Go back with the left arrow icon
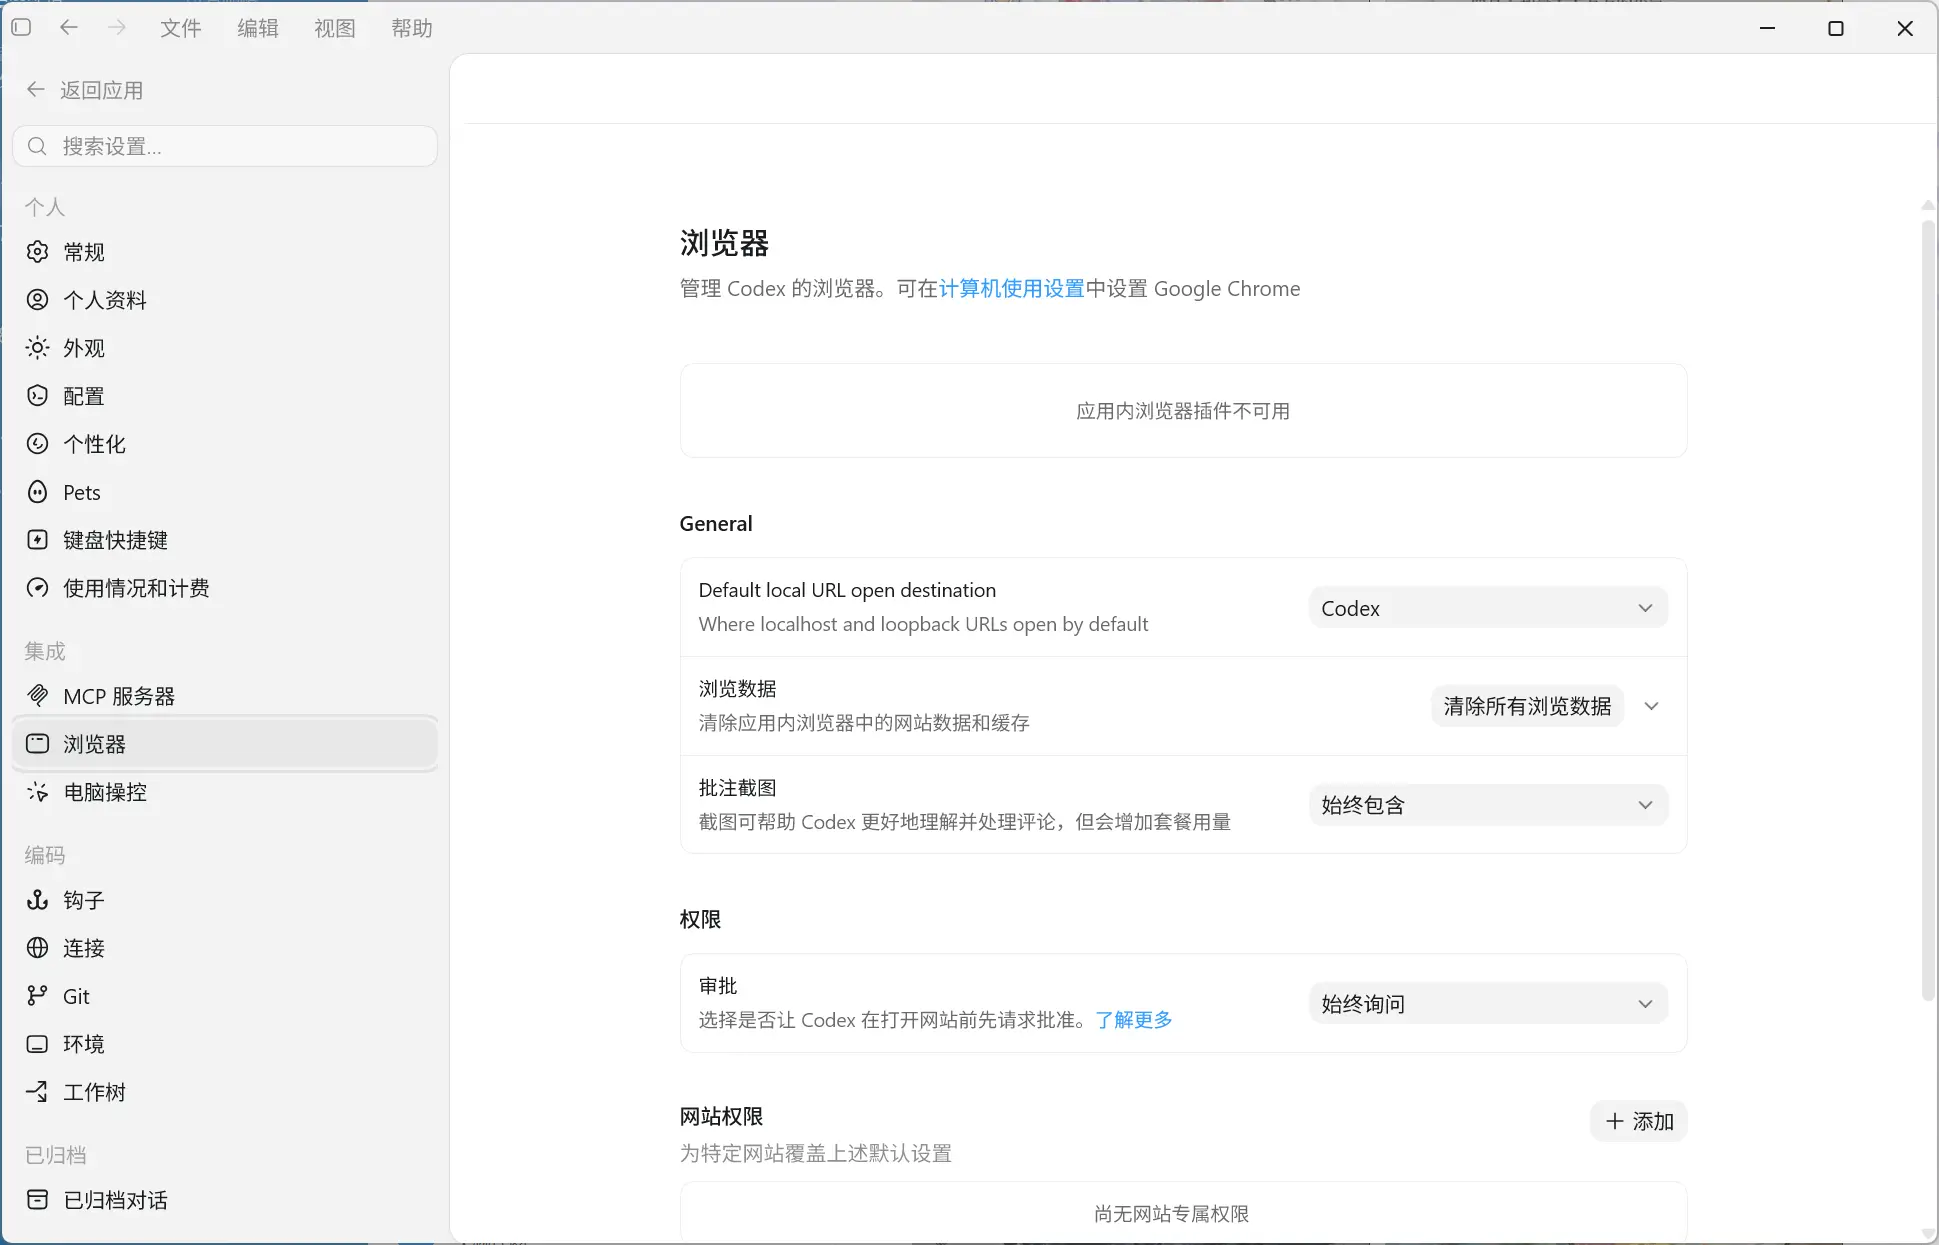Image resolution: width=1939 pixels, height=1245 pixels. tap(69, 28)
